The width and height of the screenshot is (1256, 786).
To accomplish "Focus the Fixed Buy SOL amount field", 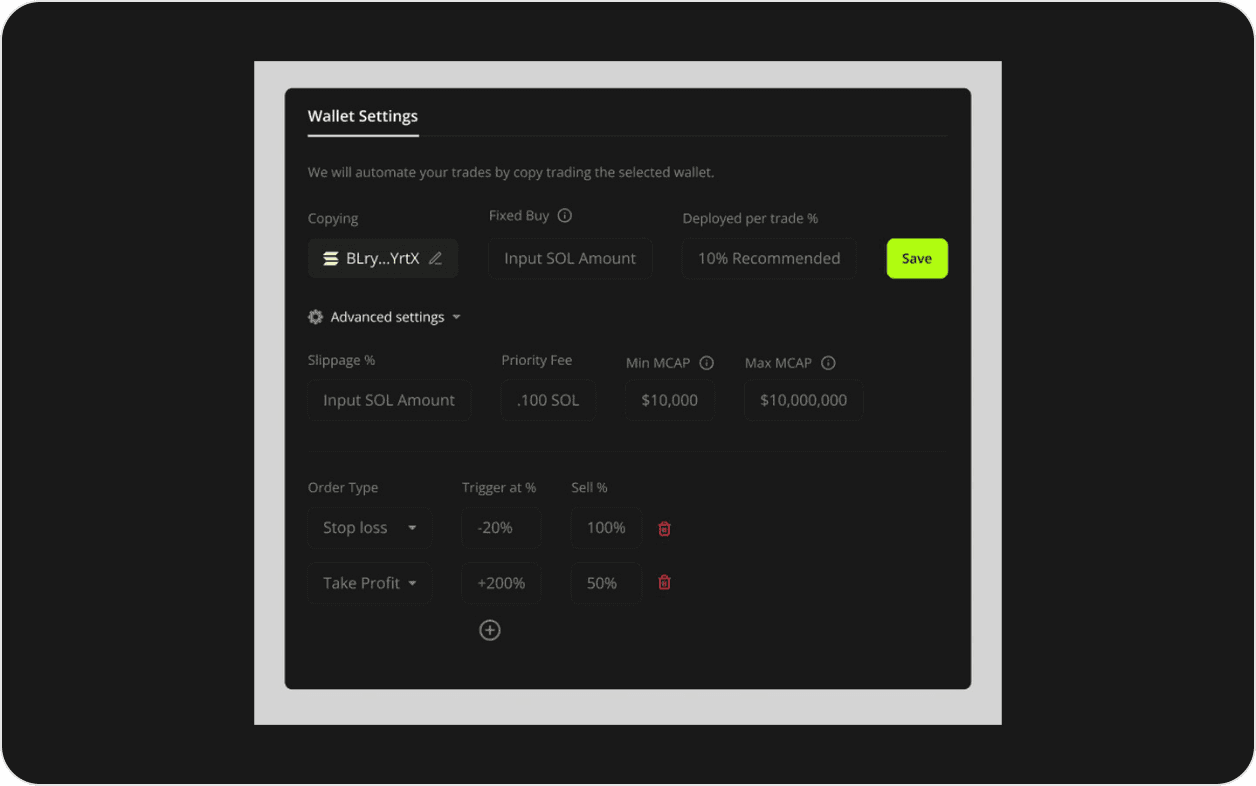I will click(x=570, y=258).
